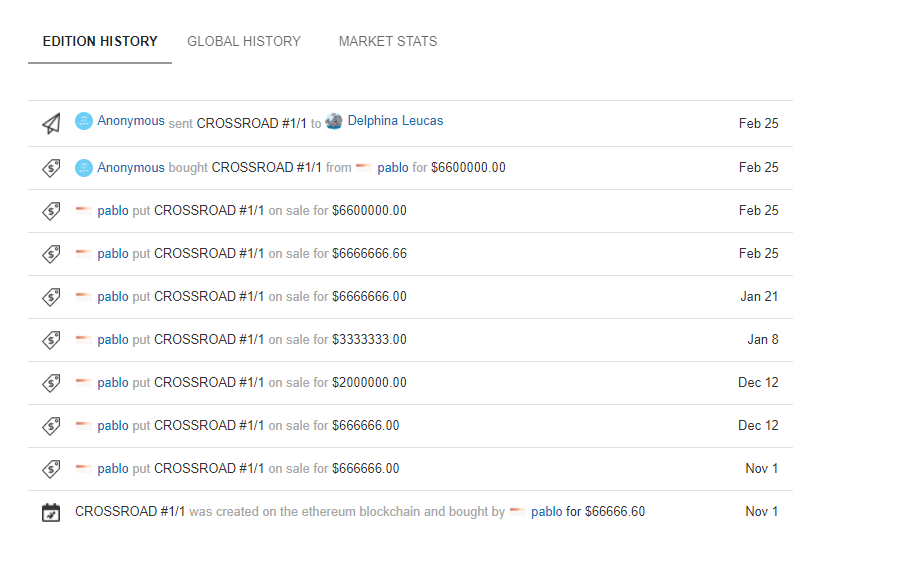Click pablo link on the Jan 21 listing
The image size is (900, 568).
click(x=113, y=297)
